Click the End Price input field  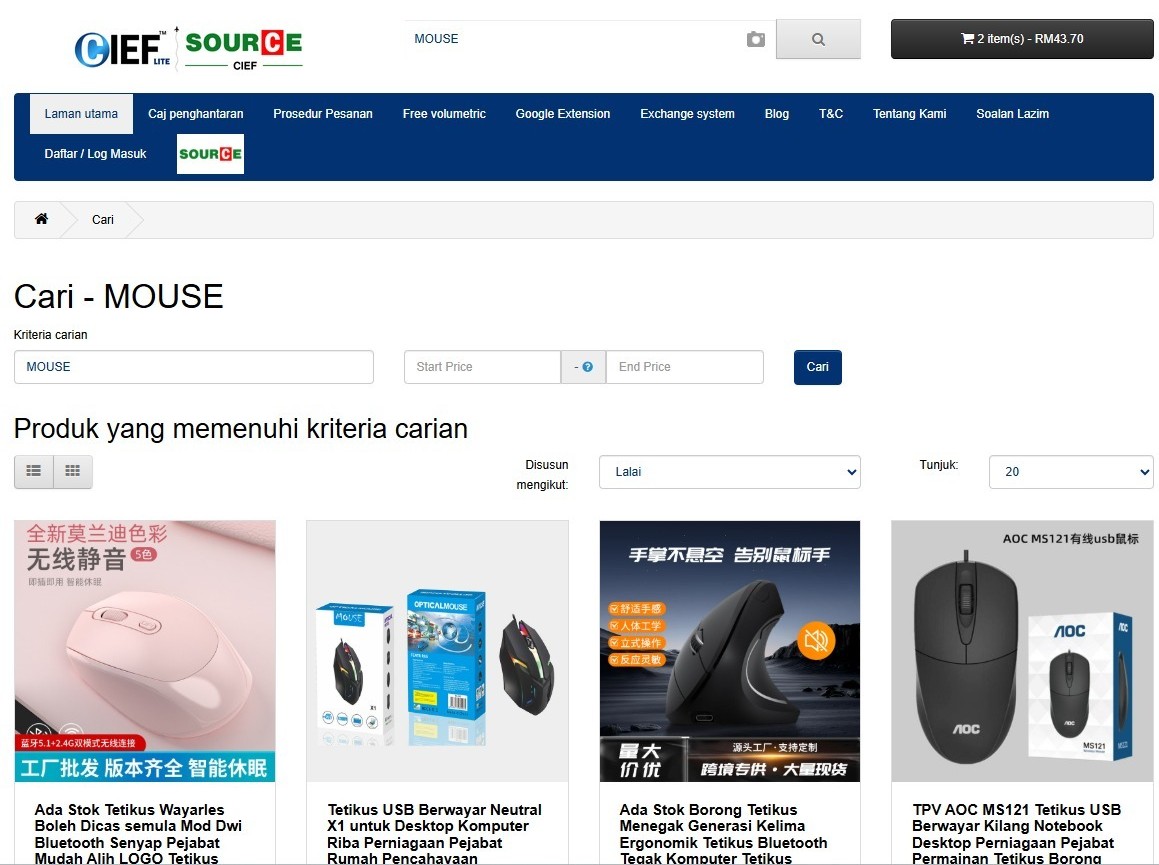(x=684, y=367)
